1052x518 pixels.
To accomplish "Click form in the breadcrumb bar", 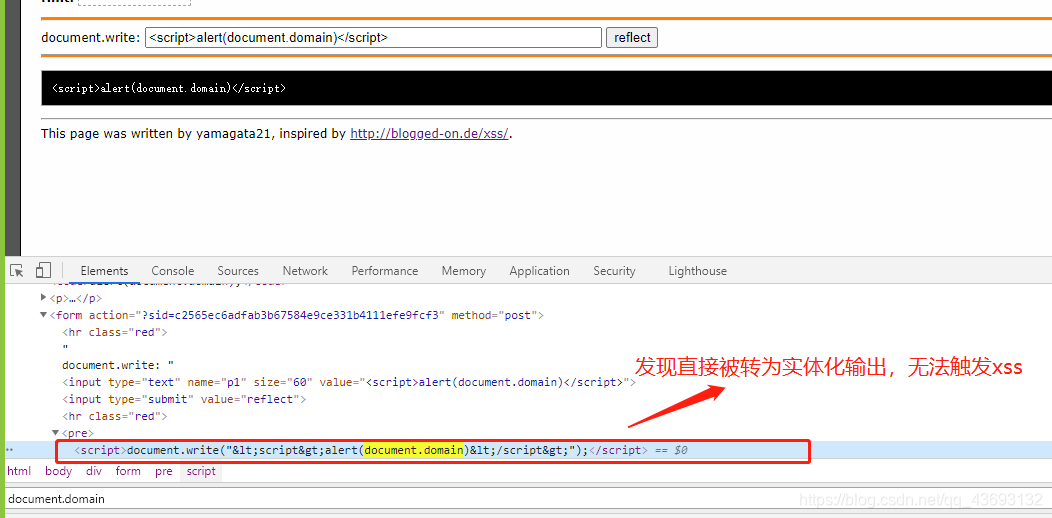I will pyautogui.click(x=127, y=471).
